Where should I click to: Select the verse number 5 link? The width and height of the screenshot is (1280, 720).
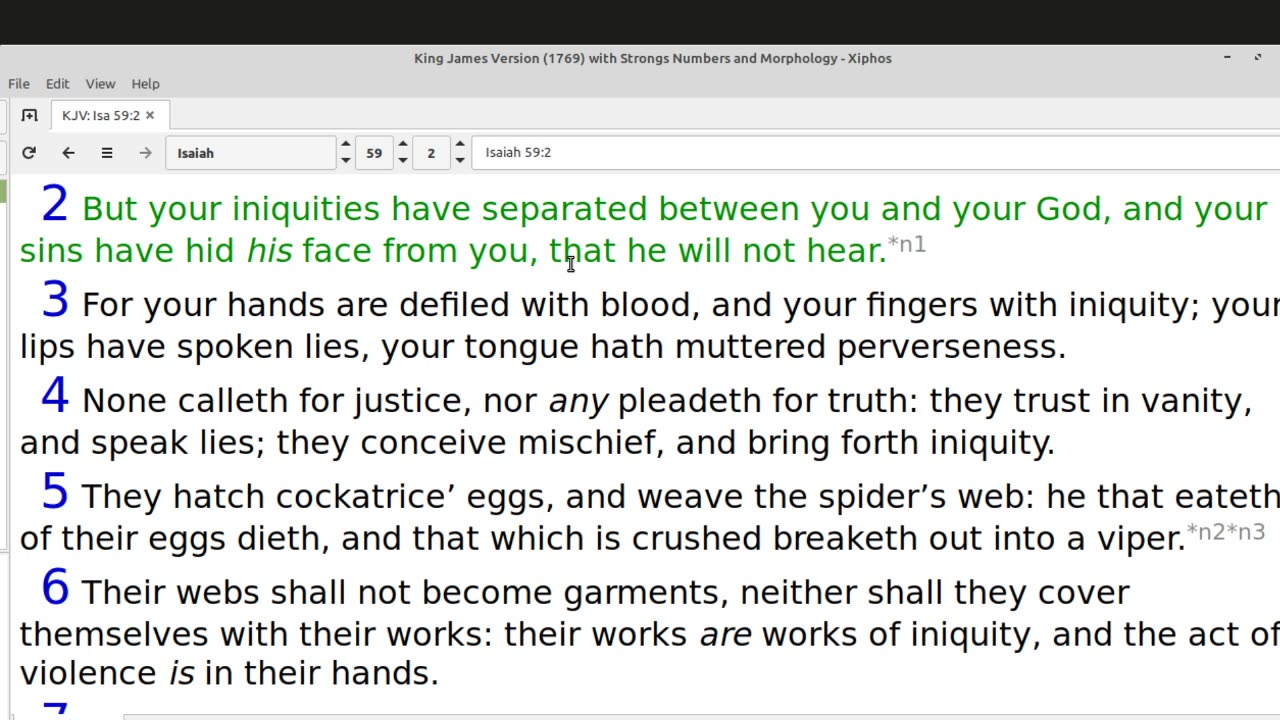point(55,492)
